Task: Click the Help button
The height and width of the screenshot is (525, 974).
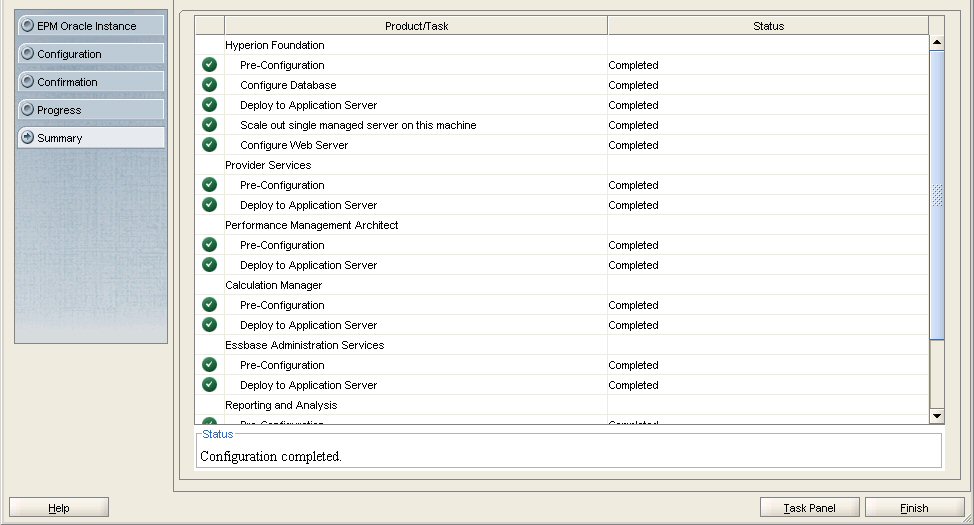Action: (x=59, y=508)
